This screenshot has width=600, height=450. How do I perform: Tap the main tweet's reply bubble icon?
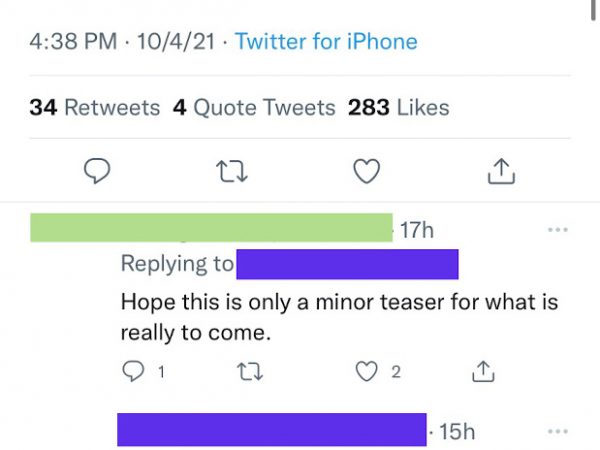pyautogui.click(x=97, y=171)
